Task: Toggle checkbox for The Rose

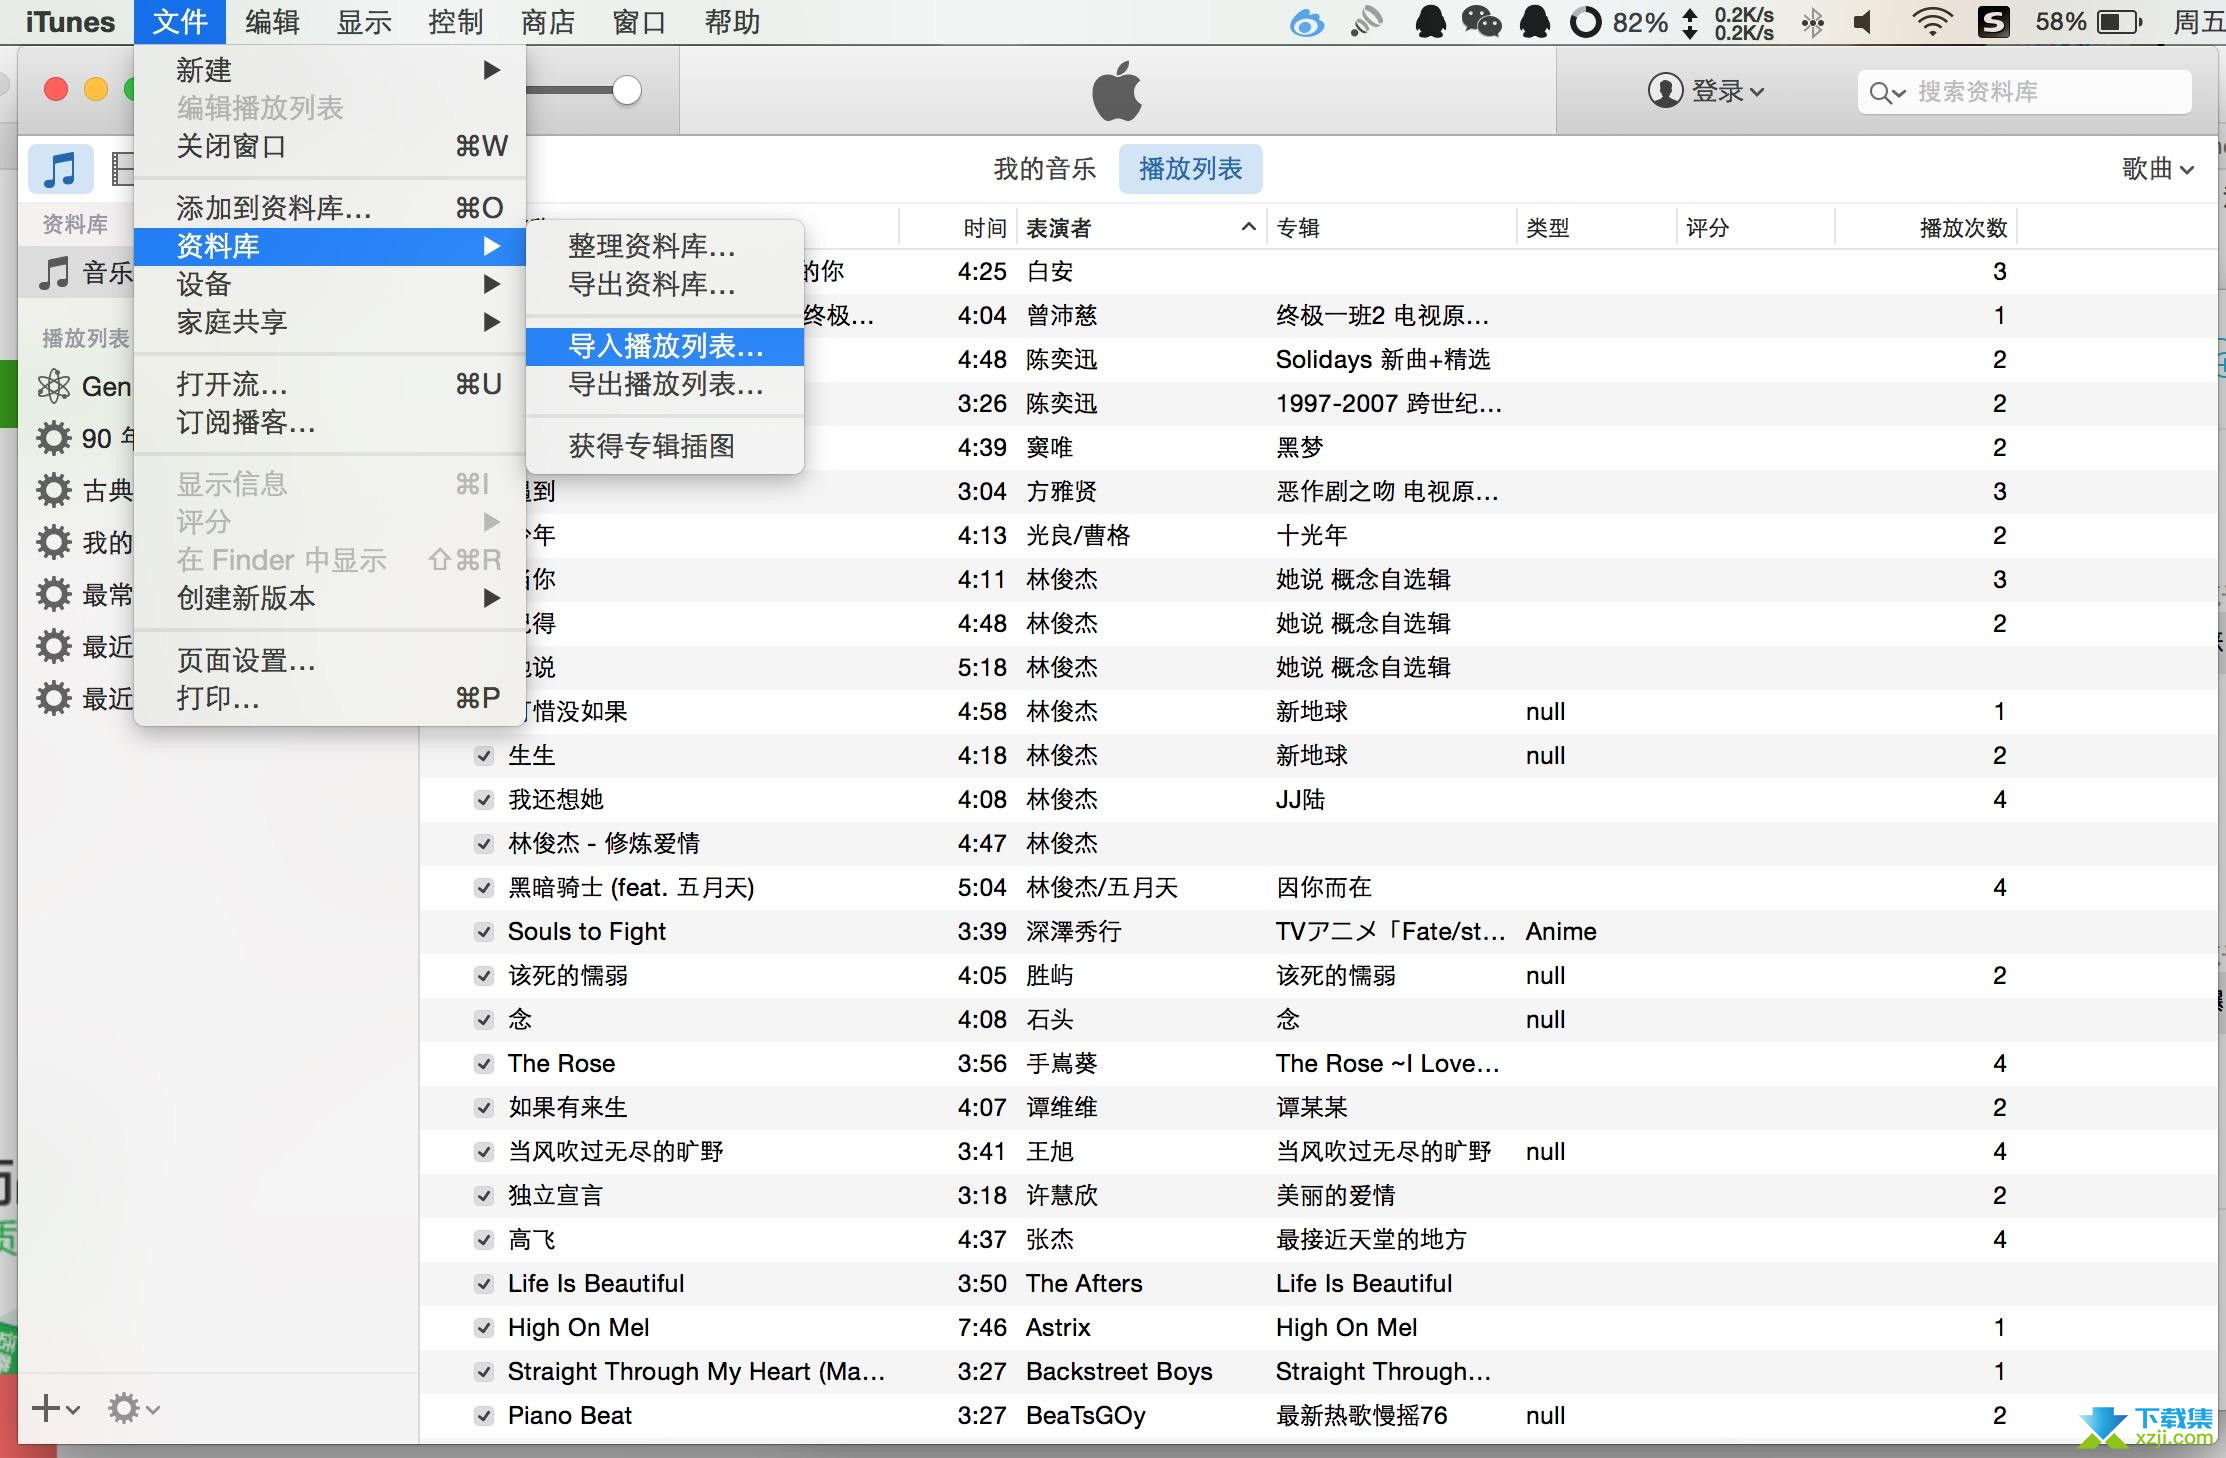Action: tap(484, 1064)
